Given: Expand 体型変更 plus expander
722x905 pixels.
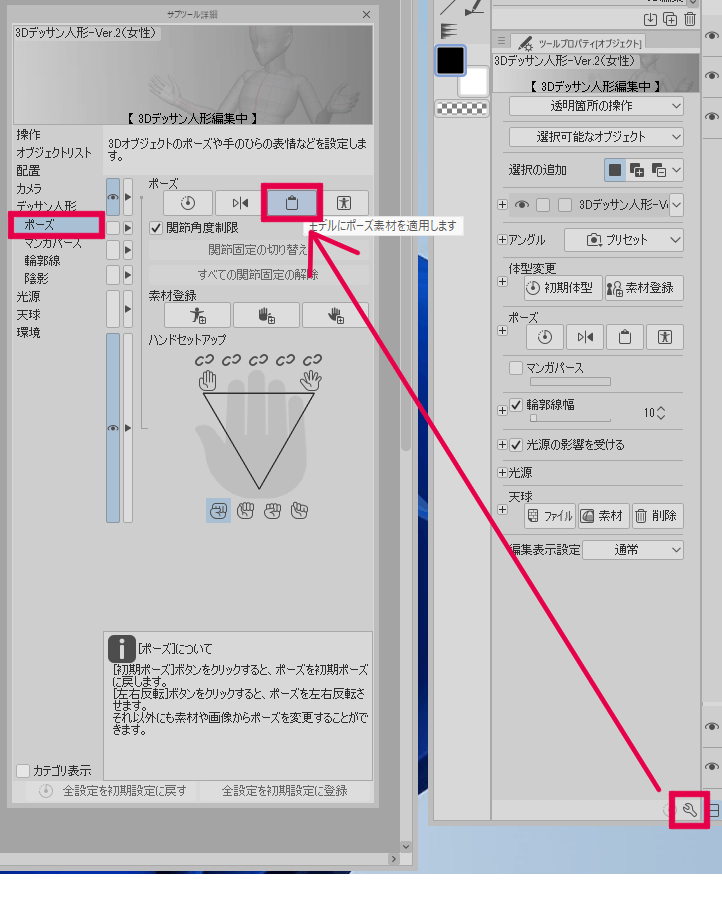Looking at the screenshot, I should click(503, 282).
